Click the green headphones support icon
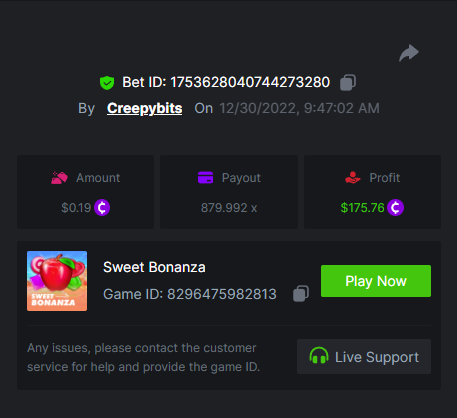The width and height of the screenshot is (457, 418). point(319,356)
